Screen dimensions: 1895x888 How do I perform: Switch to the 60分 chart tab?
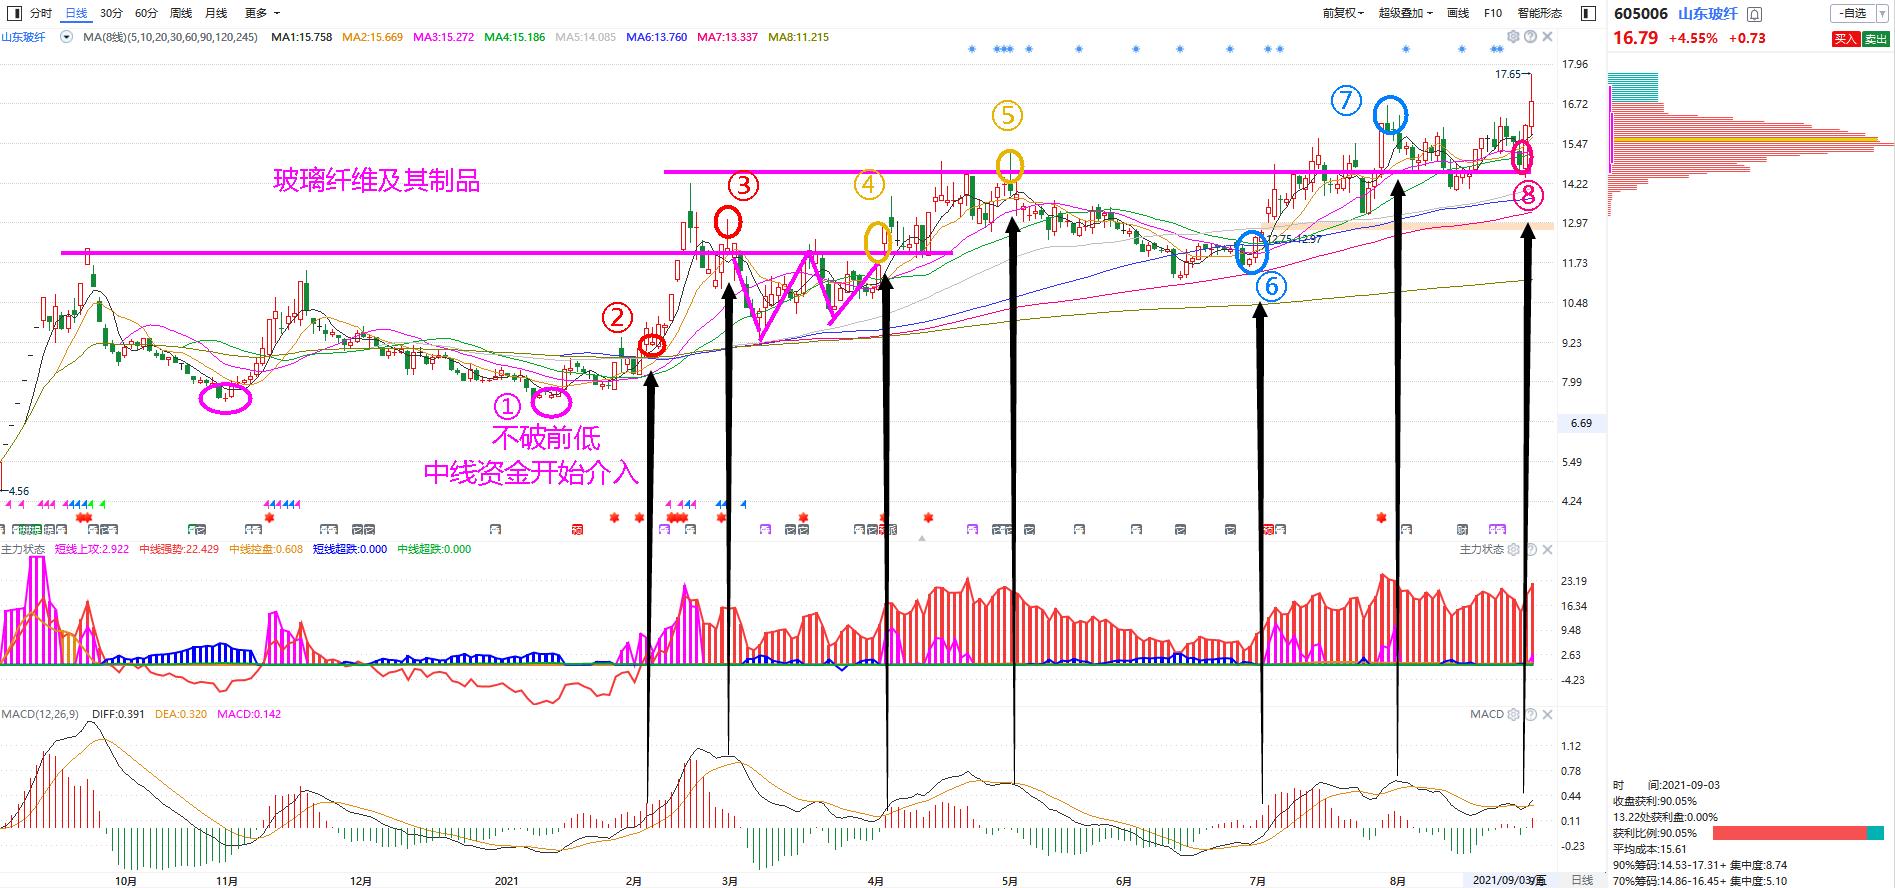pos(146,13)
